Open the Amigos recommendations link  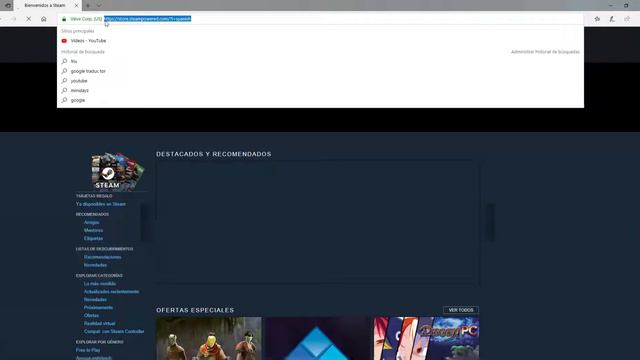coord(91,222)
